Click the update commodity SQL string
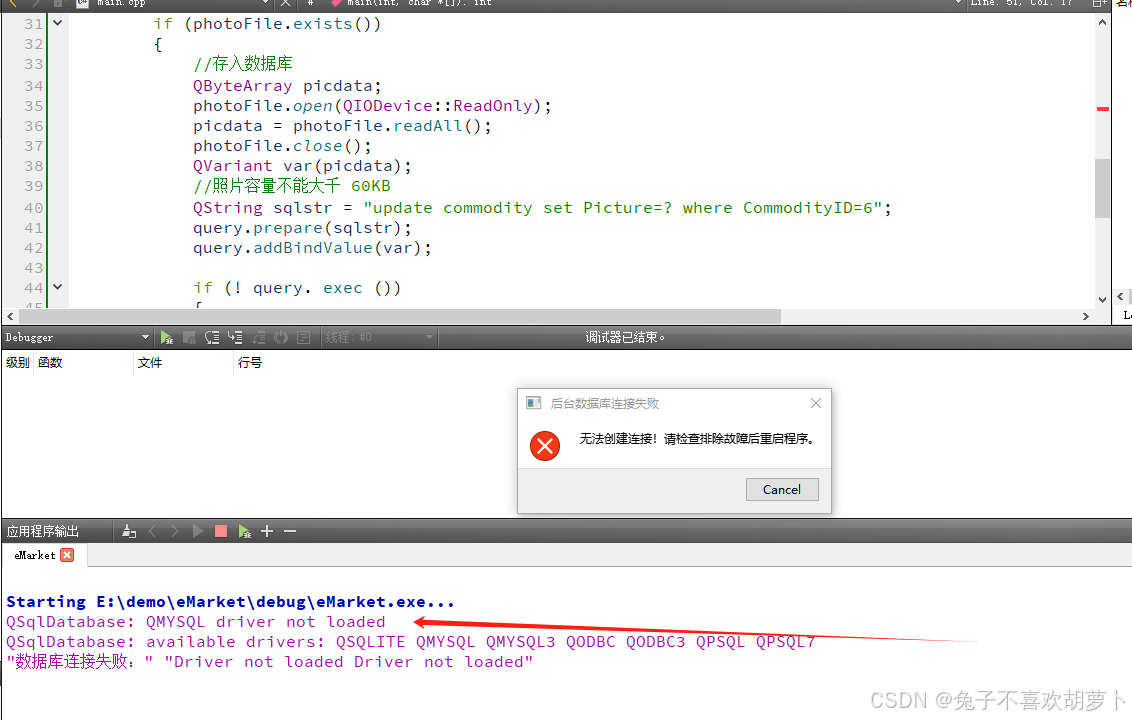Image resolution: width=1132 pixels, height=720 pixels. [x=622, y=208]
